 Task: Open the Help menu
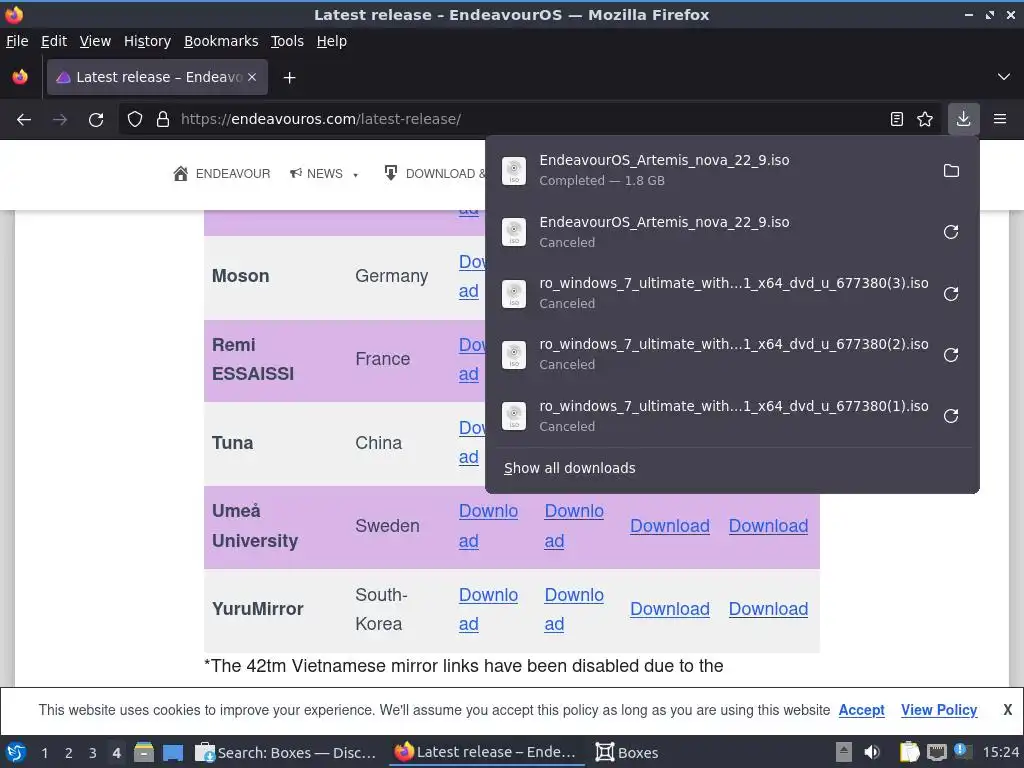(x=332, y=41)
